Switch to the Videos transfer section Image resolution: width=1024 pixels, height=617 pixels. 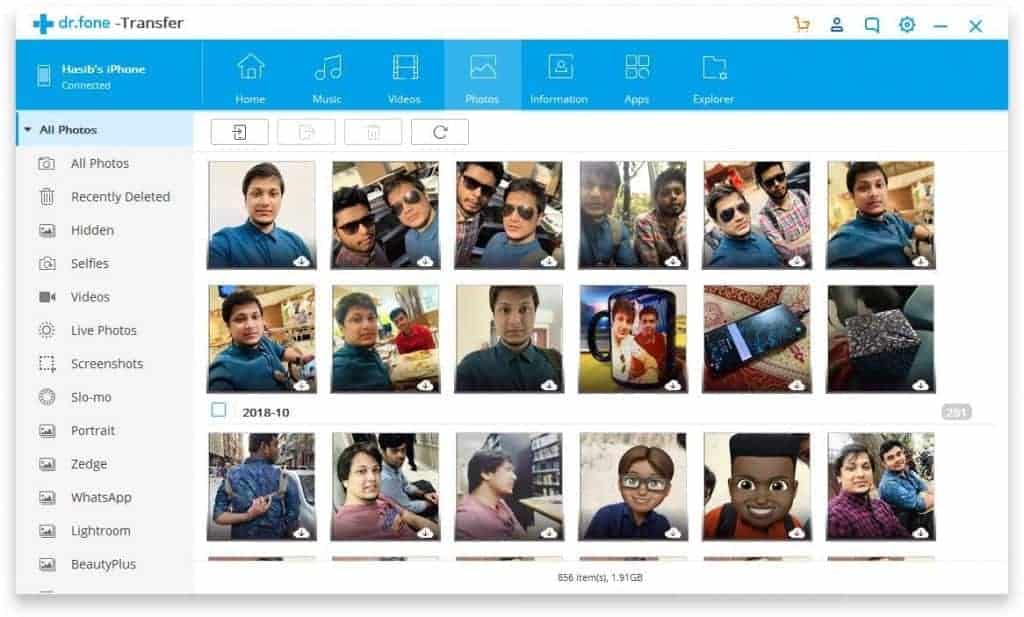click(404, 75)
